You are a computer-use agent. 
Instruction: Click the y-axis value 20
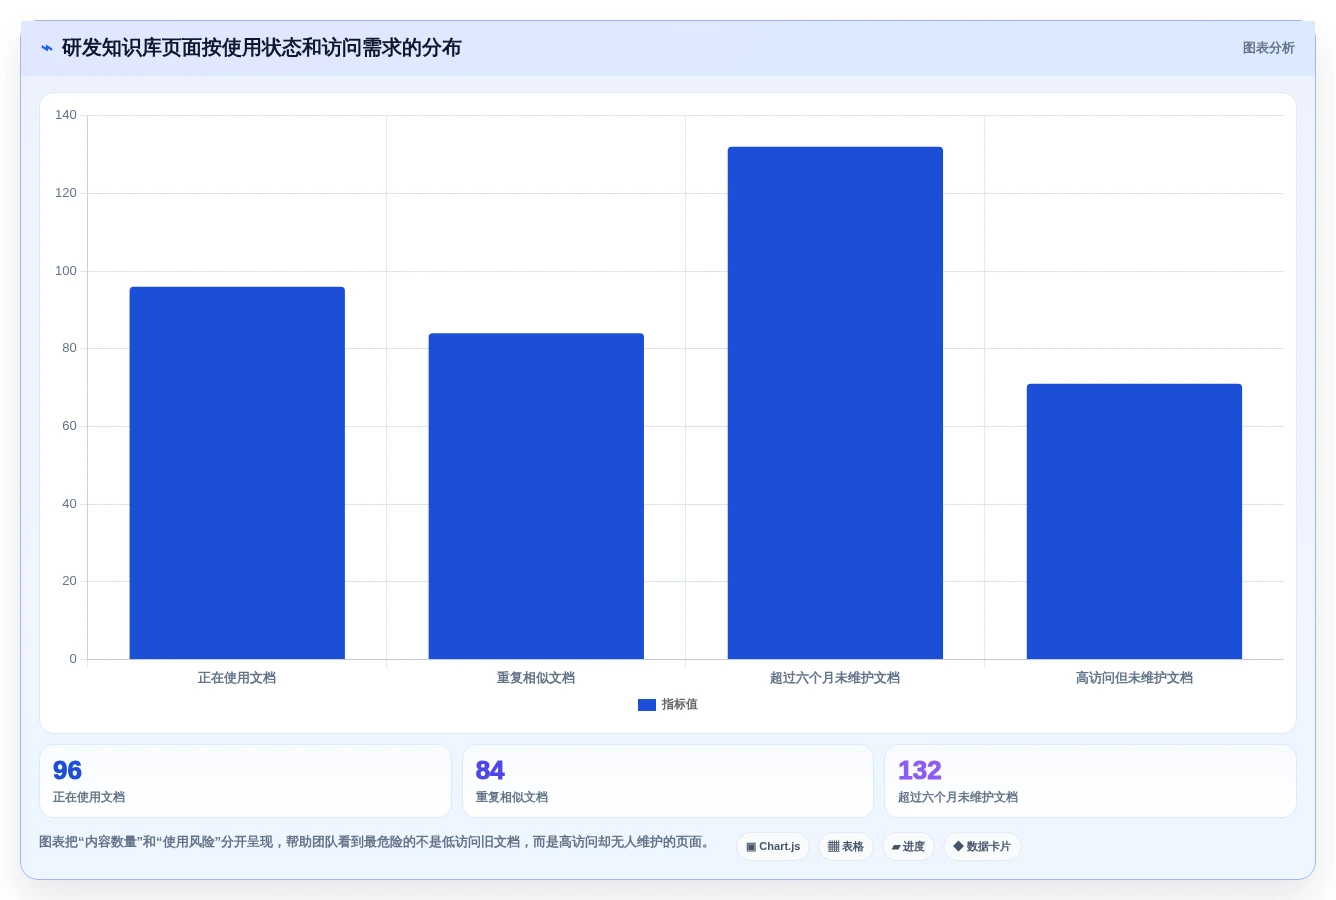coord(69,581)
